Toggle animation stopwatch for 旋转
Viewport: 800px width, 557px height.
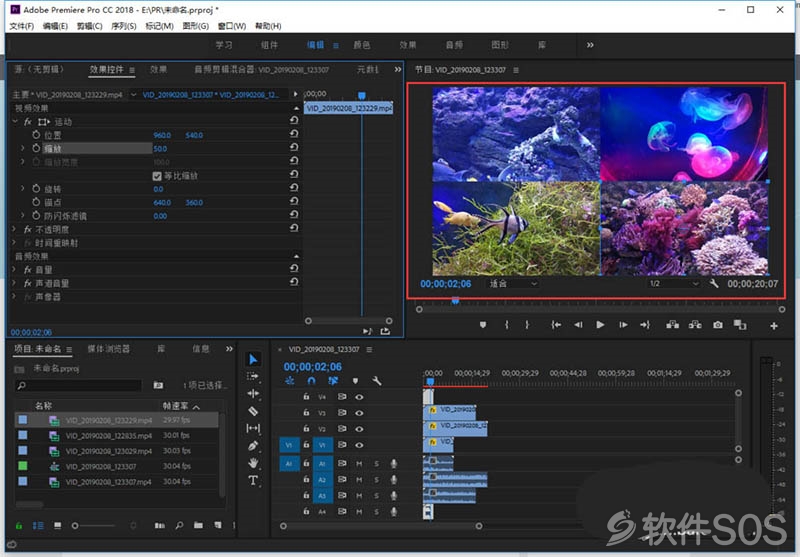click(x=36, y=189)
